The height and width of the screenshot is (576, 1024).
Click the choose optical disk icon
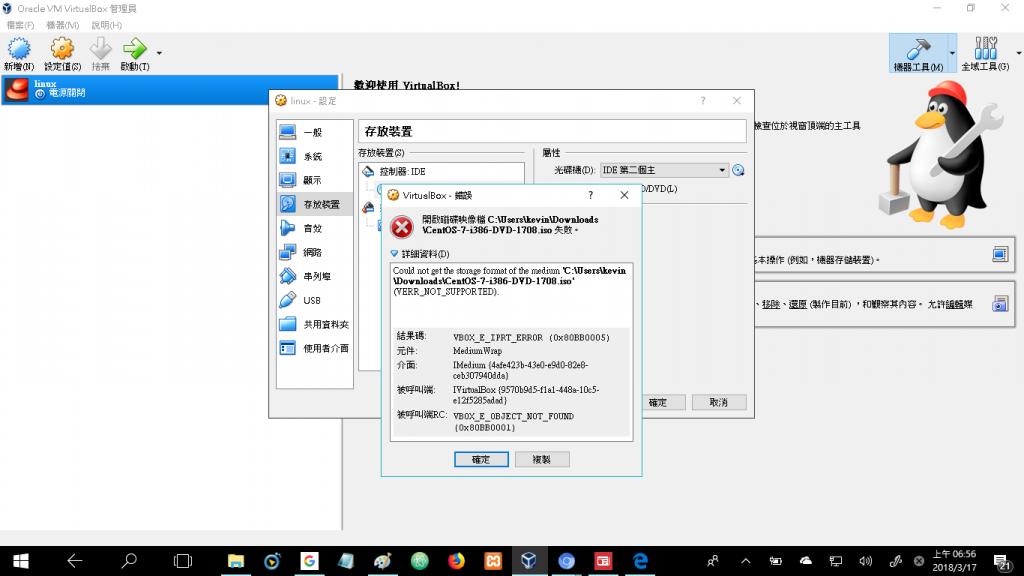click(x=739, y=170)
